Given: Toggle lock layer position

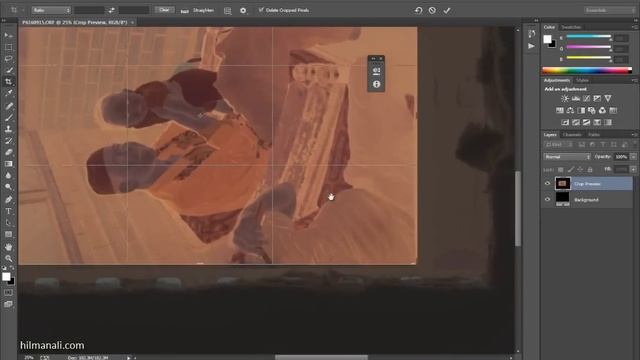Looking at the screenshot, I should [x=580, y=169].
